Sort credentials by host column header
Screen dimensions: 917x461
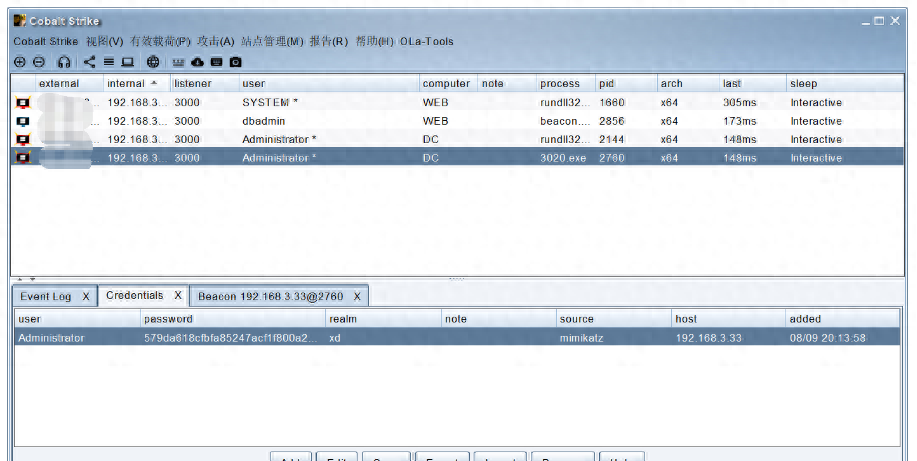click(x=729, y=319)
